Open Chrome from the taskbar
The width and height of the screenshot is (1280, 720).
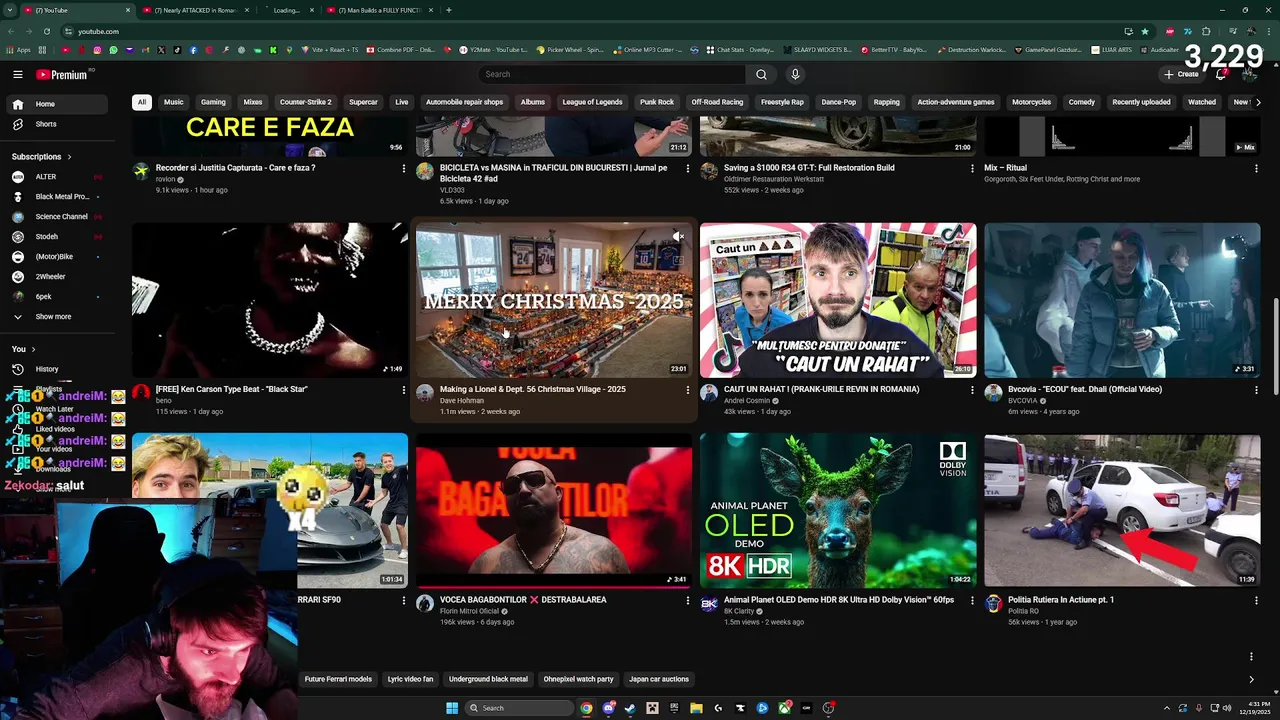pyautogui.click(x=586, y=708)
